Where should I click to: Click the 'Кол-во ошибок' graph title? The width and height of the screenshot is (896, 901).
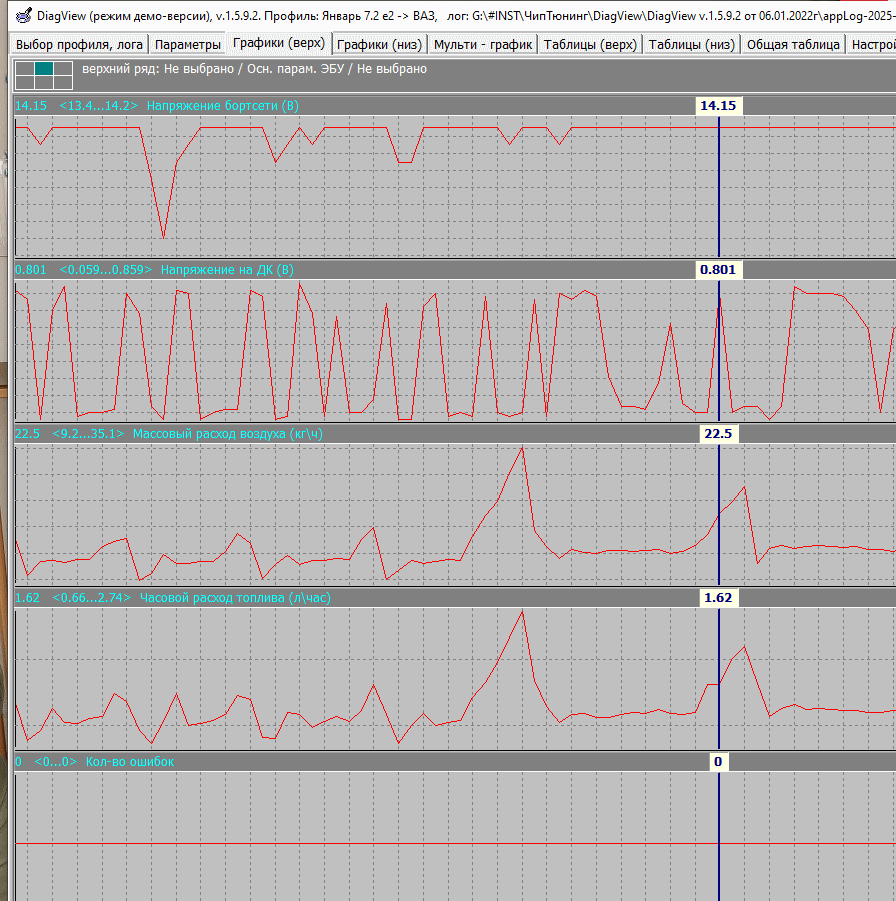tap(129, 761)
